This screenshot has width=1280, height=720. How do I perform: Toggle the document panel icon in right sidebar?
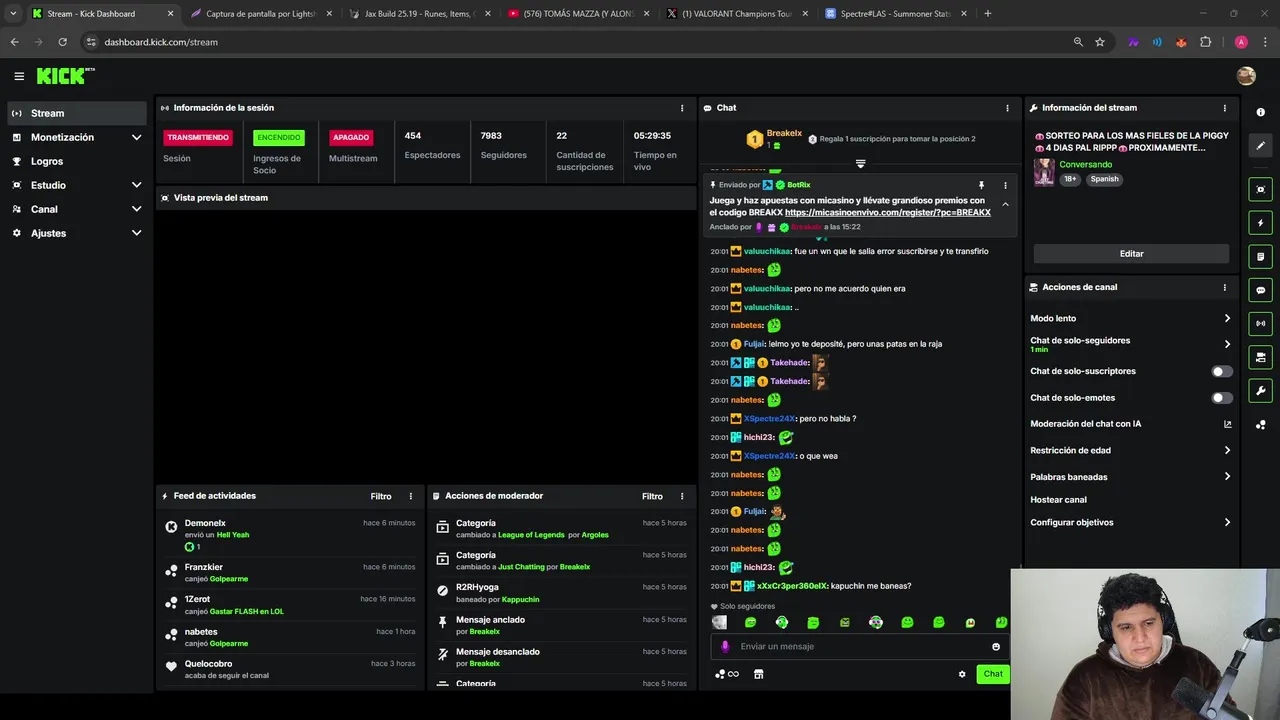pyautogui.click(x=1260, y=256)
